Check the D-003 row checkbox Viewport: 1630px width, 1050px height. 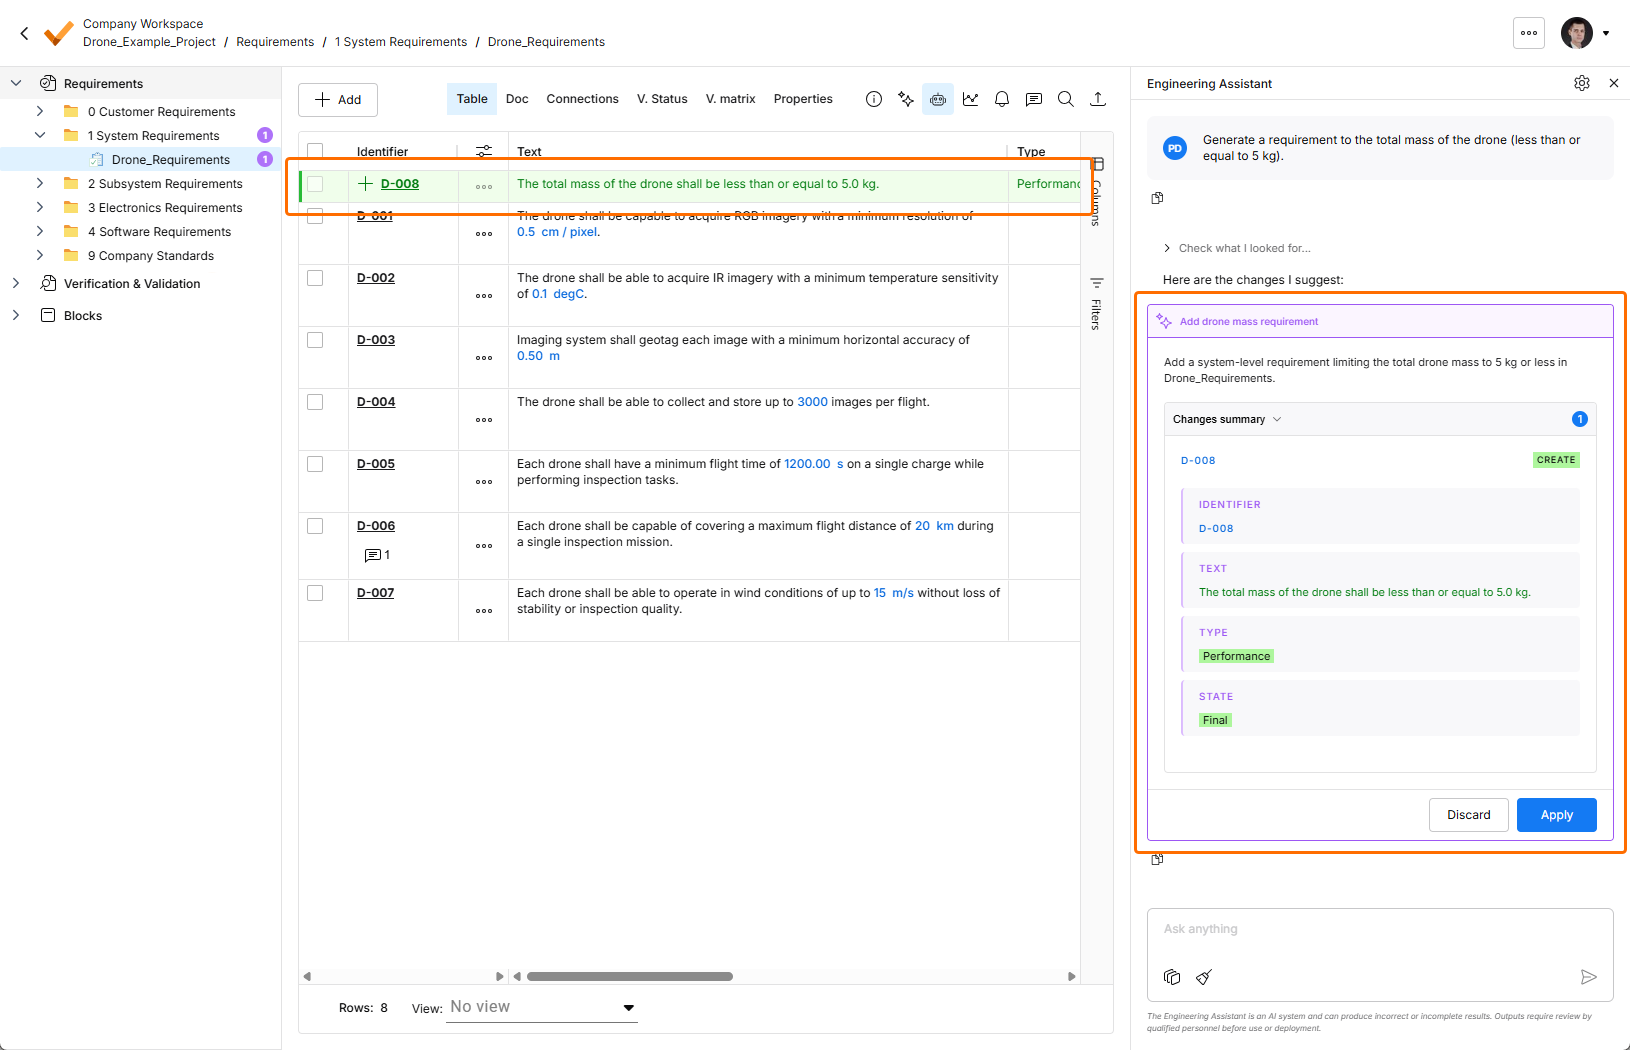coord(315,340)
